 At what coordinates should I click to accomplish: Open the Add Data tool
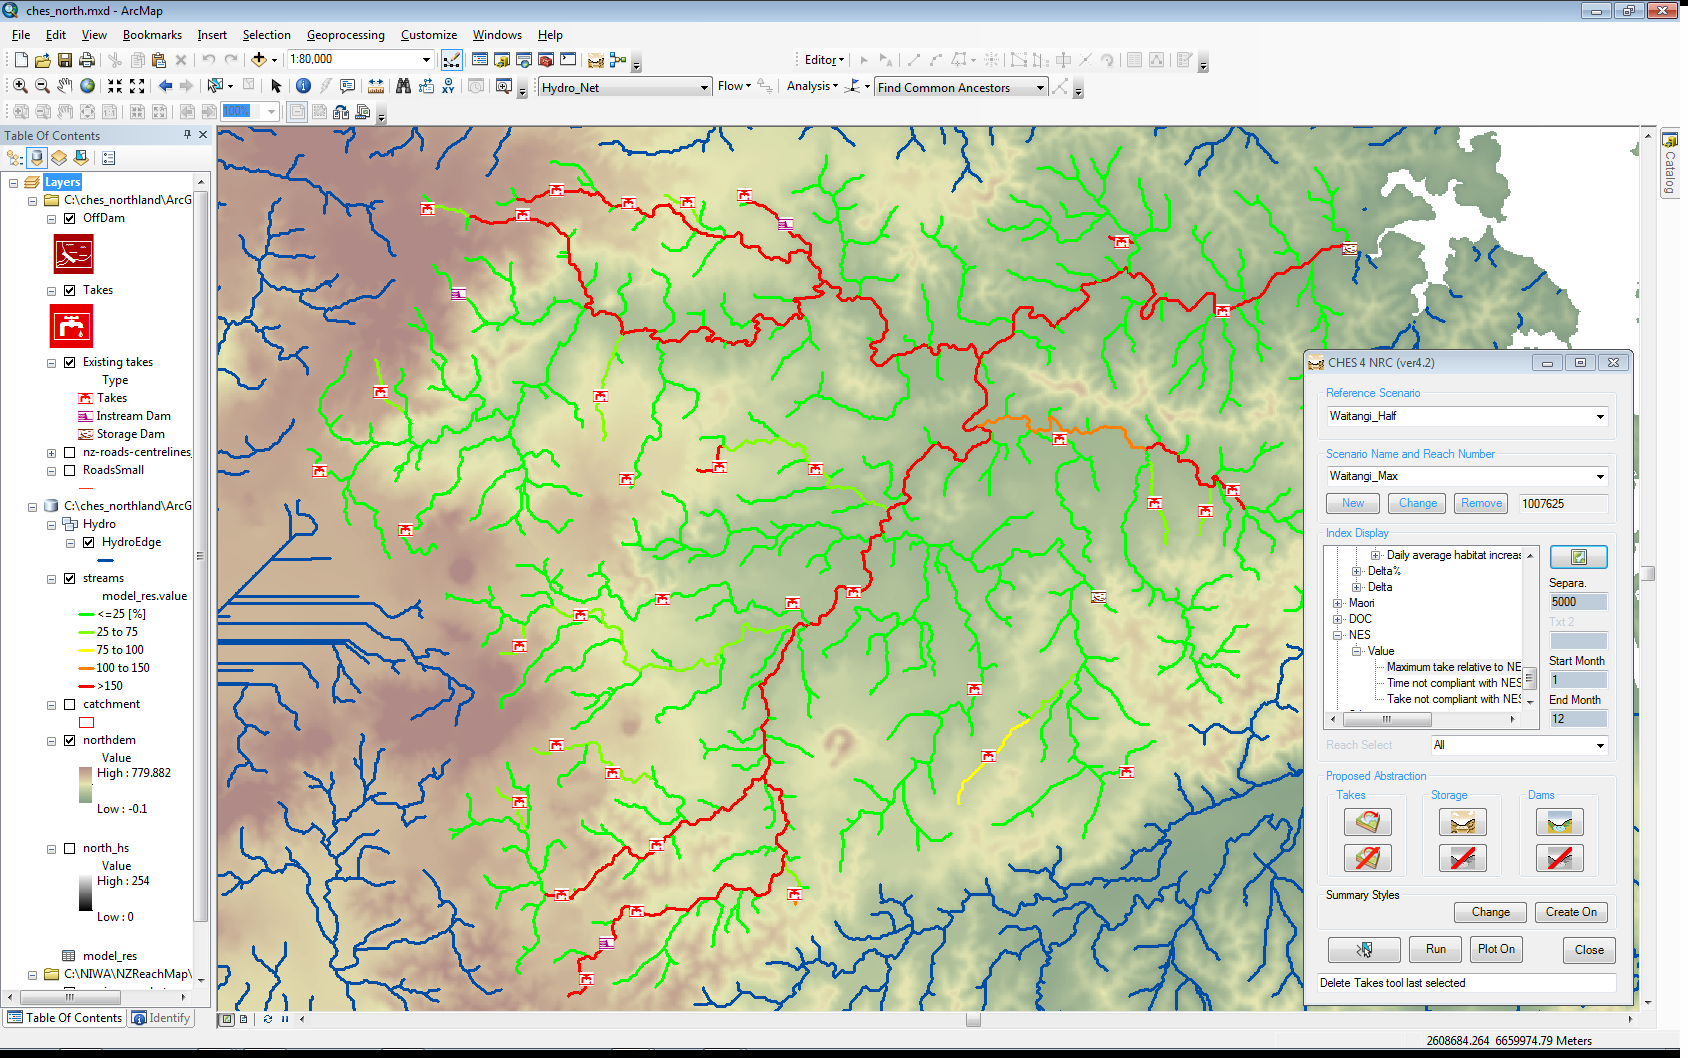[x=259, y=60]
